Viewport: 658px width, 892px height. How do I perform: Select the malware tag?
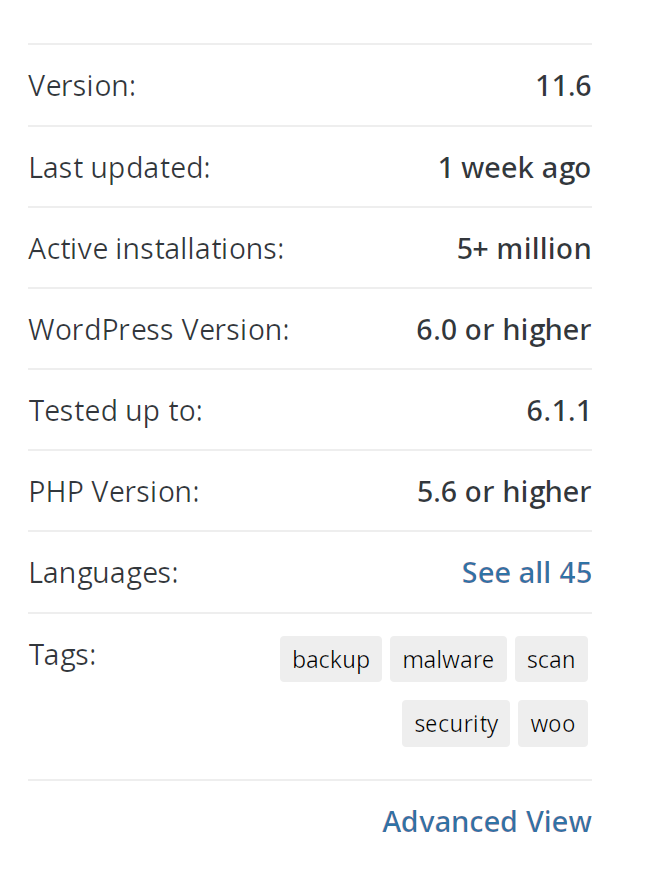coord(448,659)
